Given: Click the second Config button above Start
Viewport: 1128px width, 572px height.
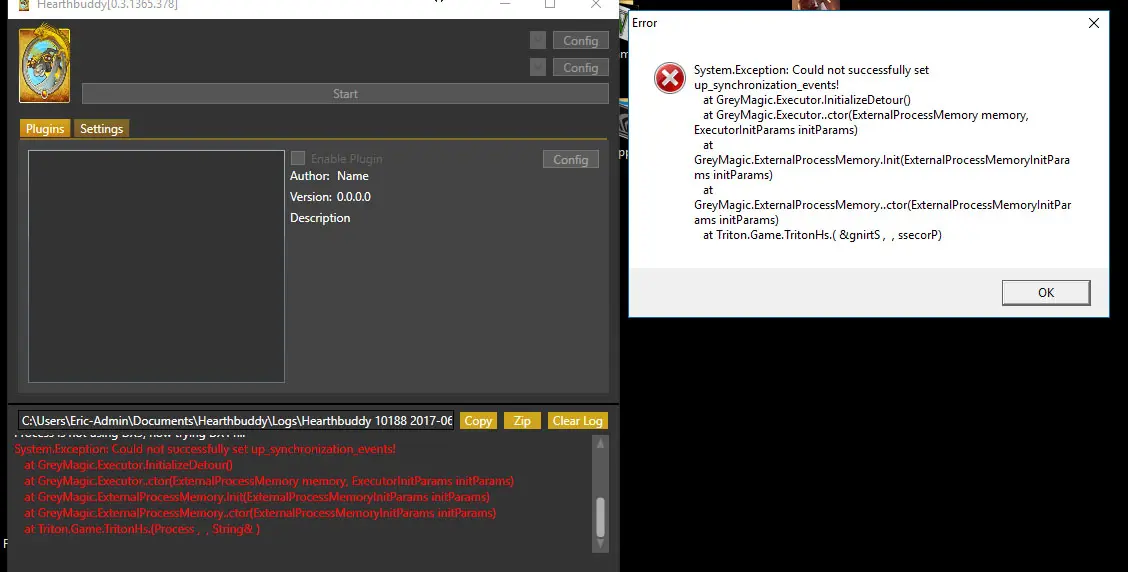Looking at the screenshot, I should pos(581,67).
